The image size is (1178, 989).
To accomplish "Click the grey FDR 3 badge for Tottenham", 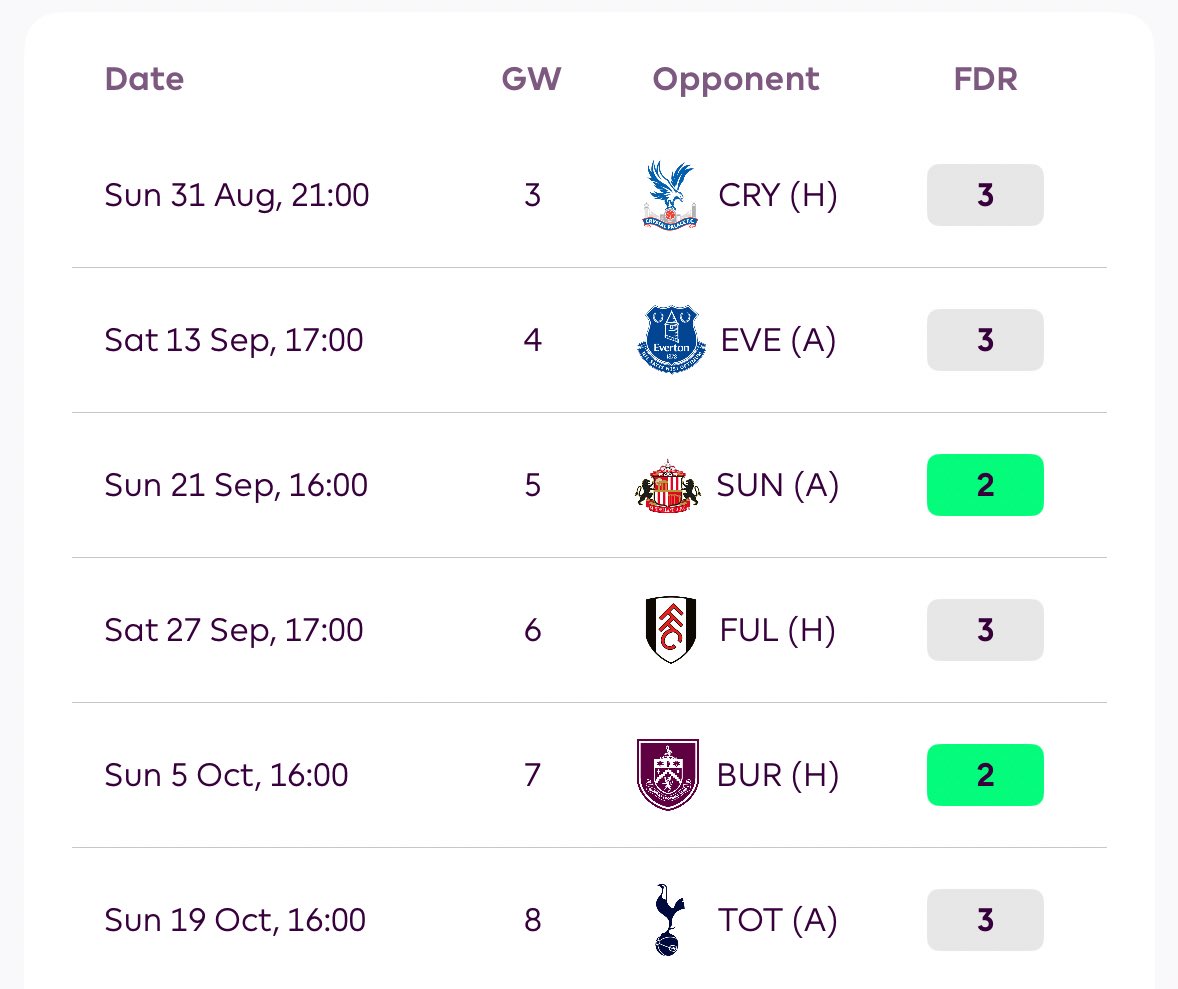I will 985,920.
